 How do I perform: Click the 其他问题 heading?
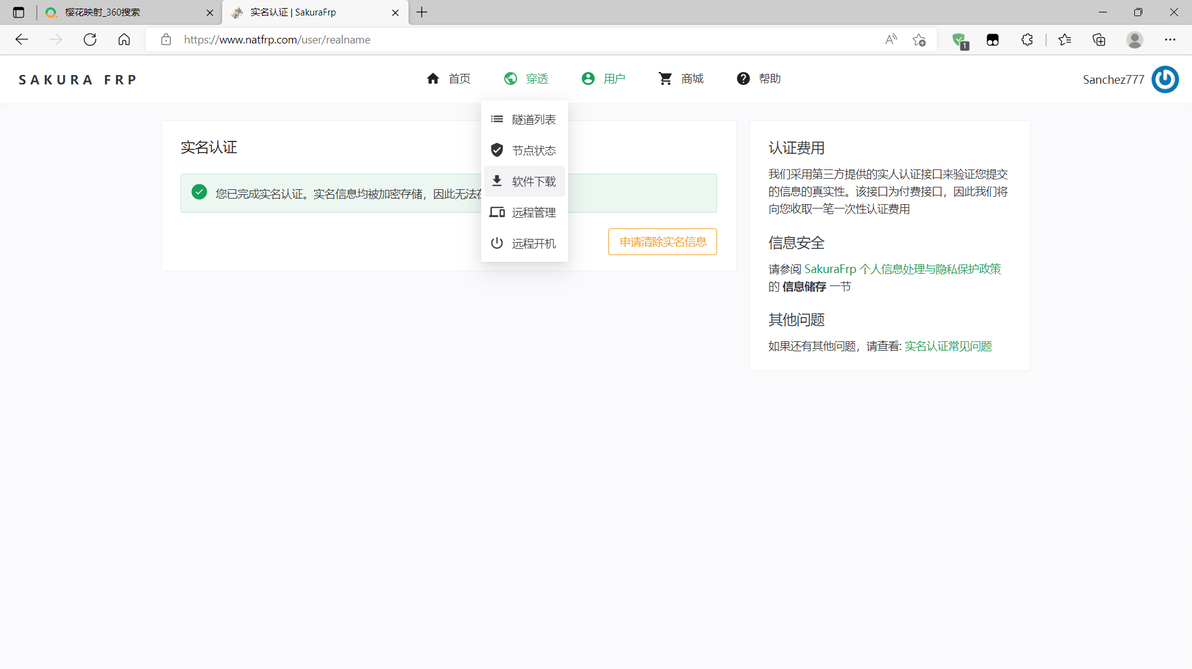click(x=796, y=320)
